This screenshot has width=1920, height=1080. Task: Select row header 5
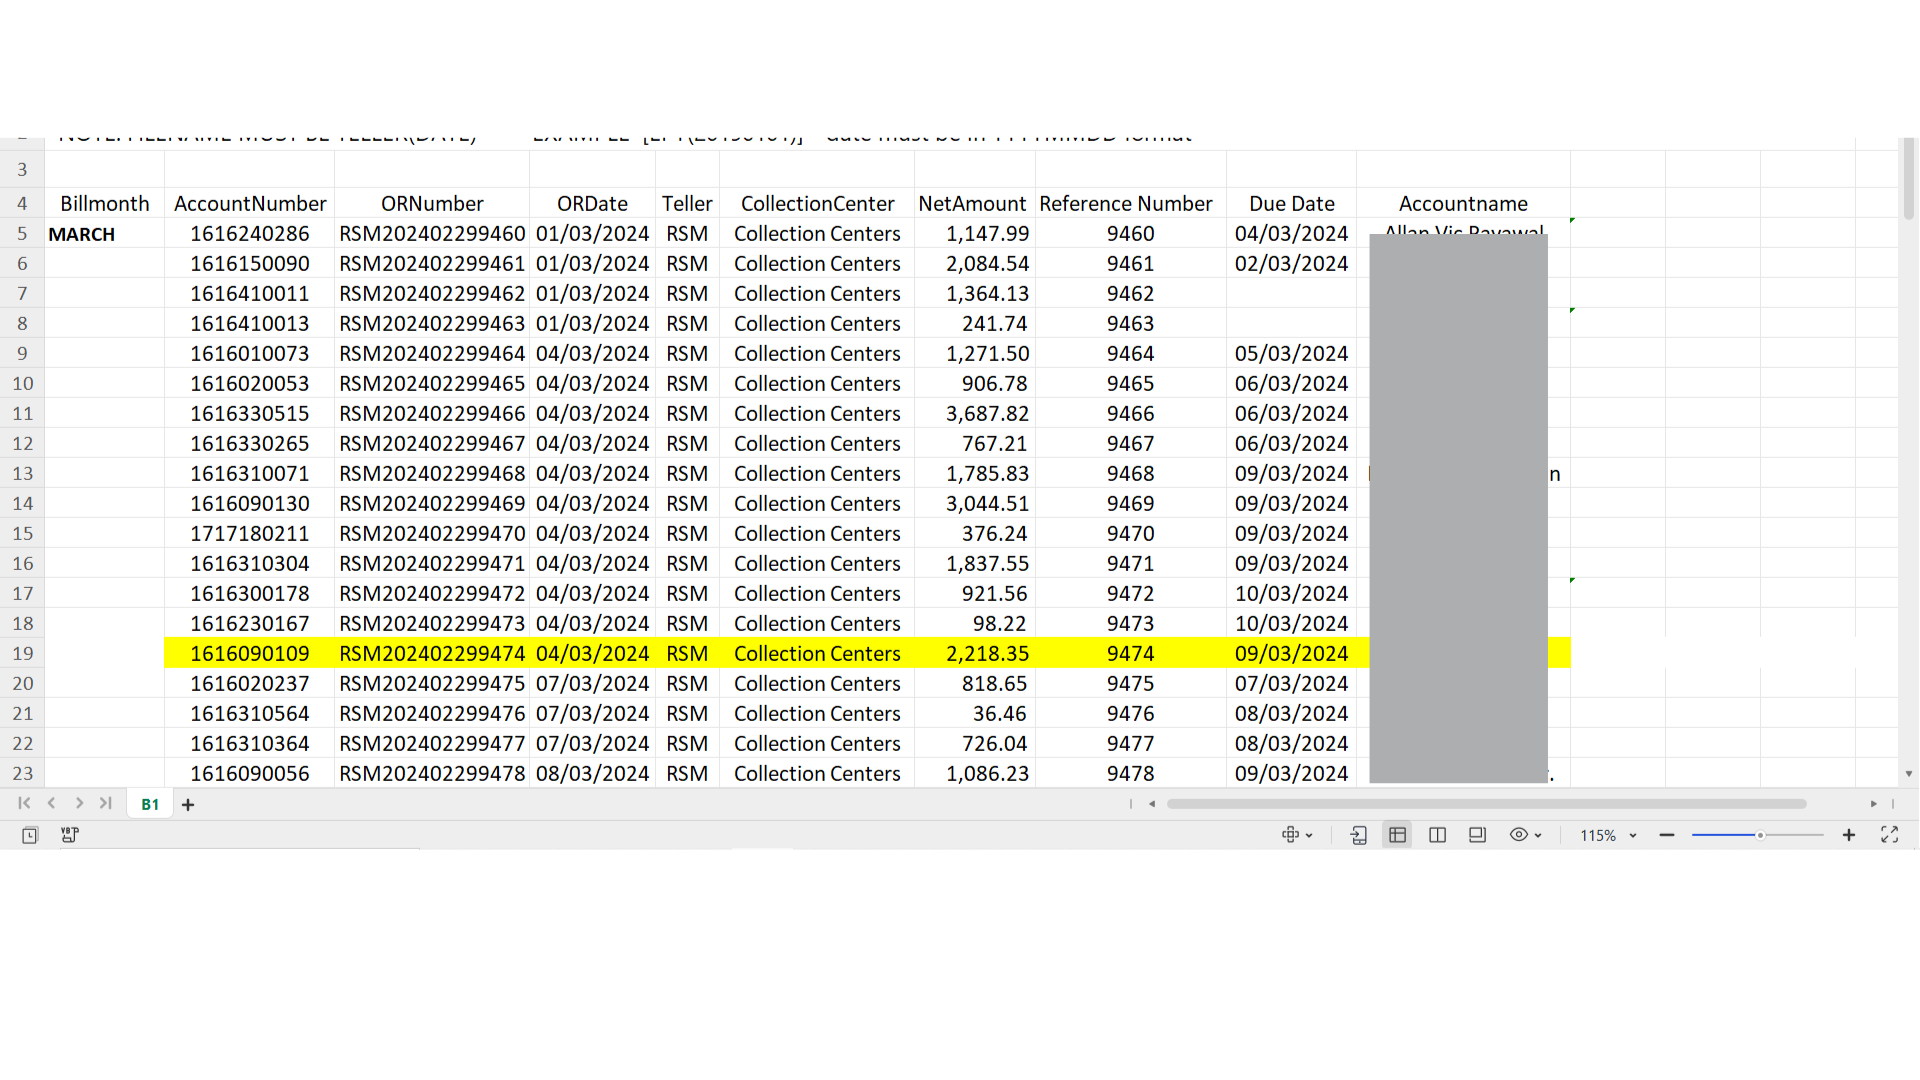22,233
